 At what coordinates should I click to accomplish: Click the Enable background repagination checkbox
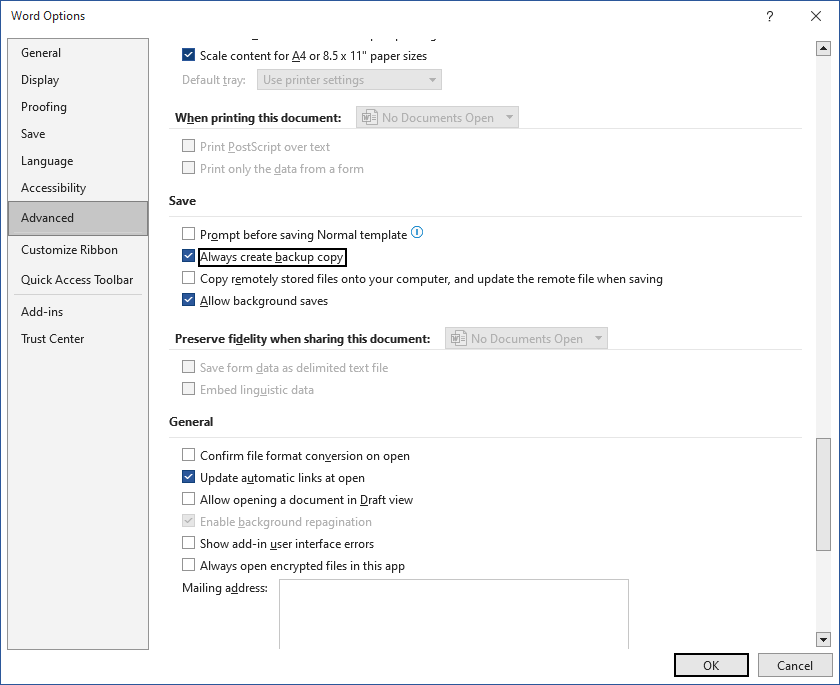click(189, 521)
